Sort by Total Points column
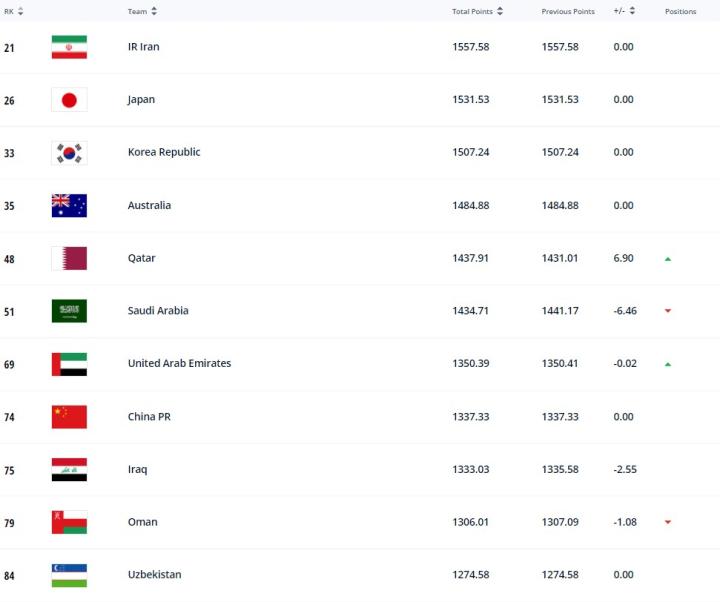 pyautogui.click(x=477, y=11)
